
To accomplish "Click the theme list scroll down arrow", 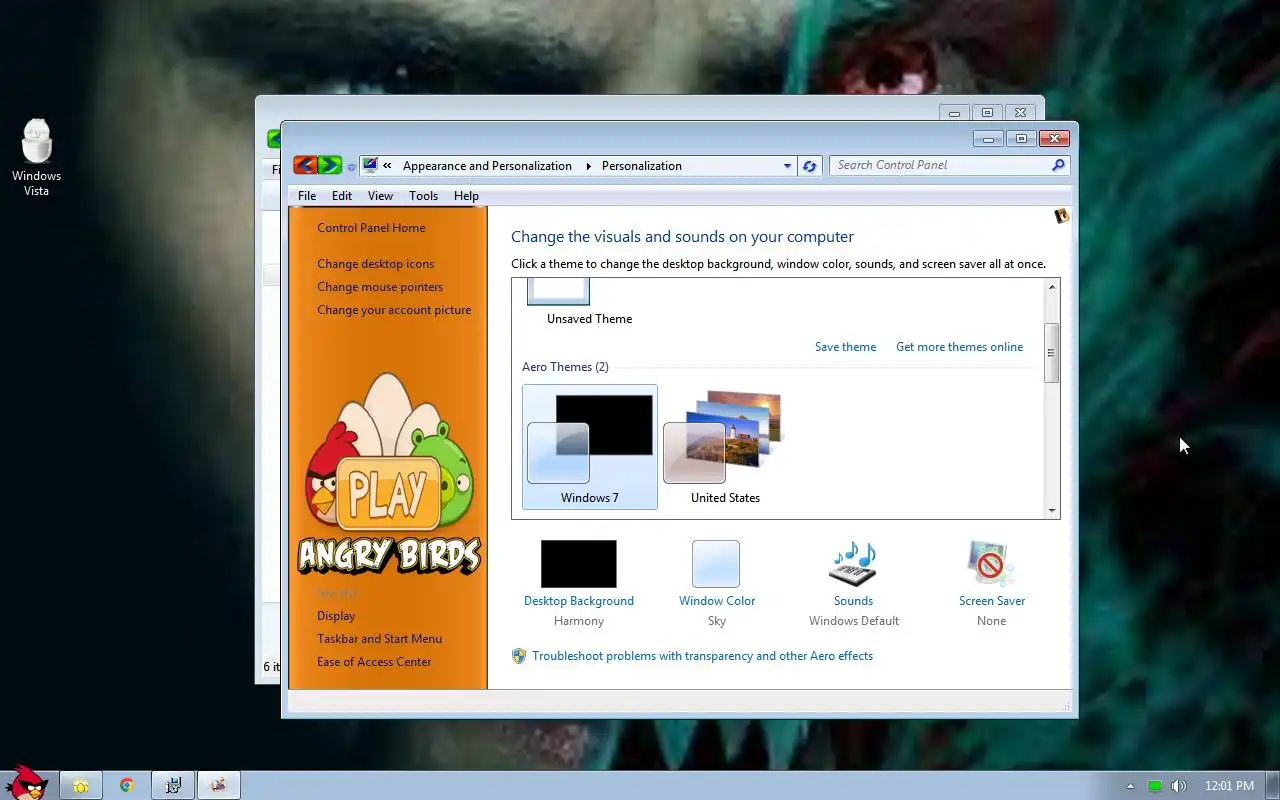I will [1051, 510].
